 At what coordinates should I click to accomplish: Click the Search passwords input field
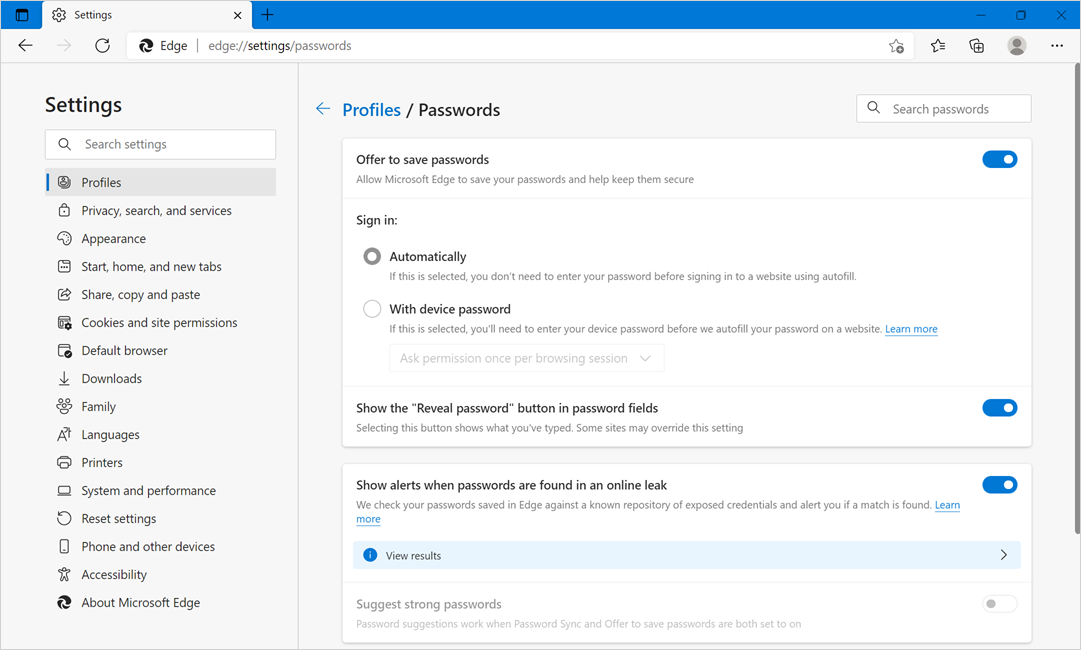coord(954,109)
